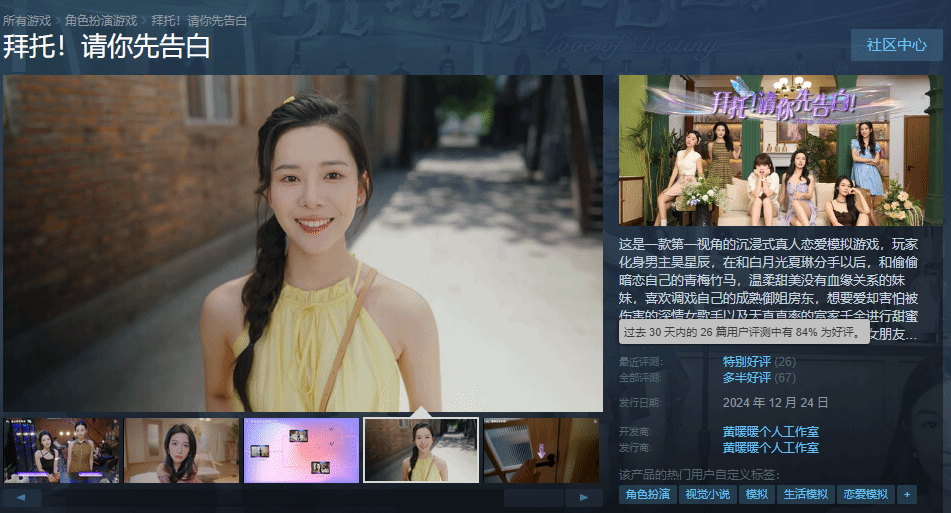Screen dimensions: 951x513
Task: Select the pink story flowchart thumbnail
Action: coord(301,451)
